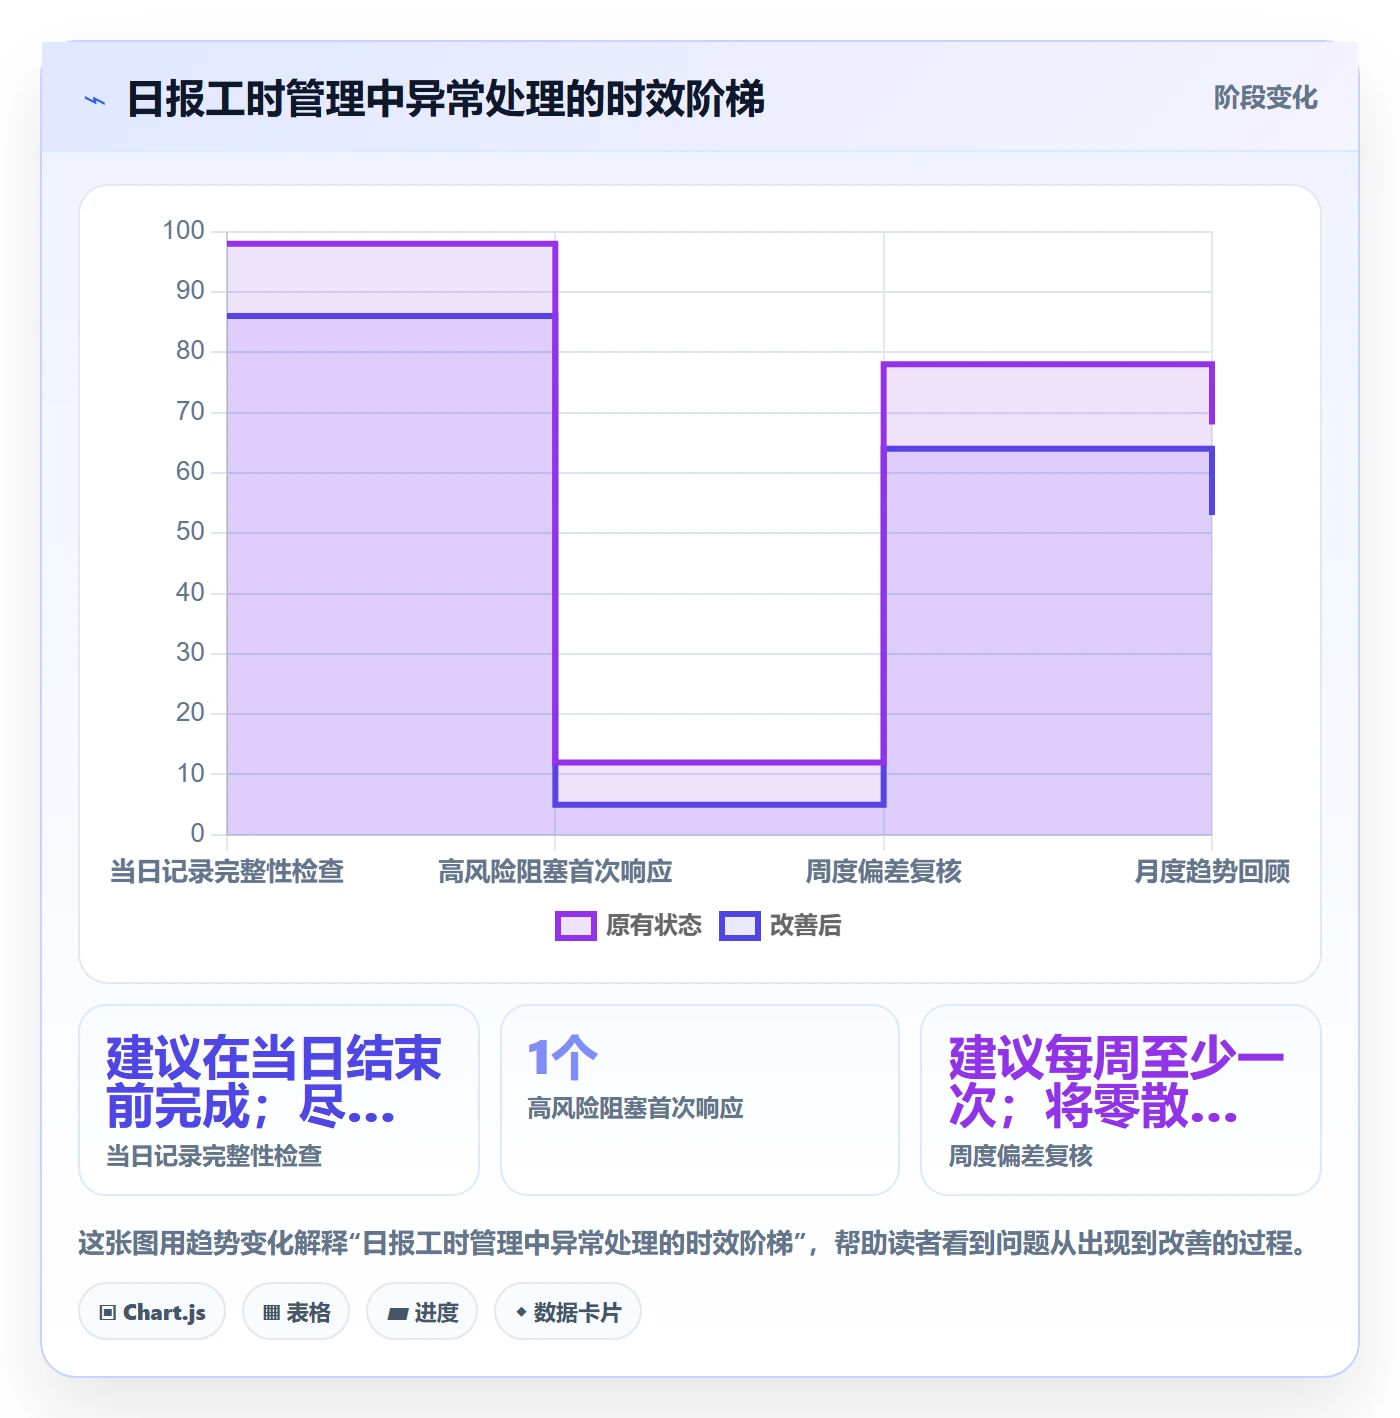Open the card reading 建议每周至少一次

(1121, 1100)
